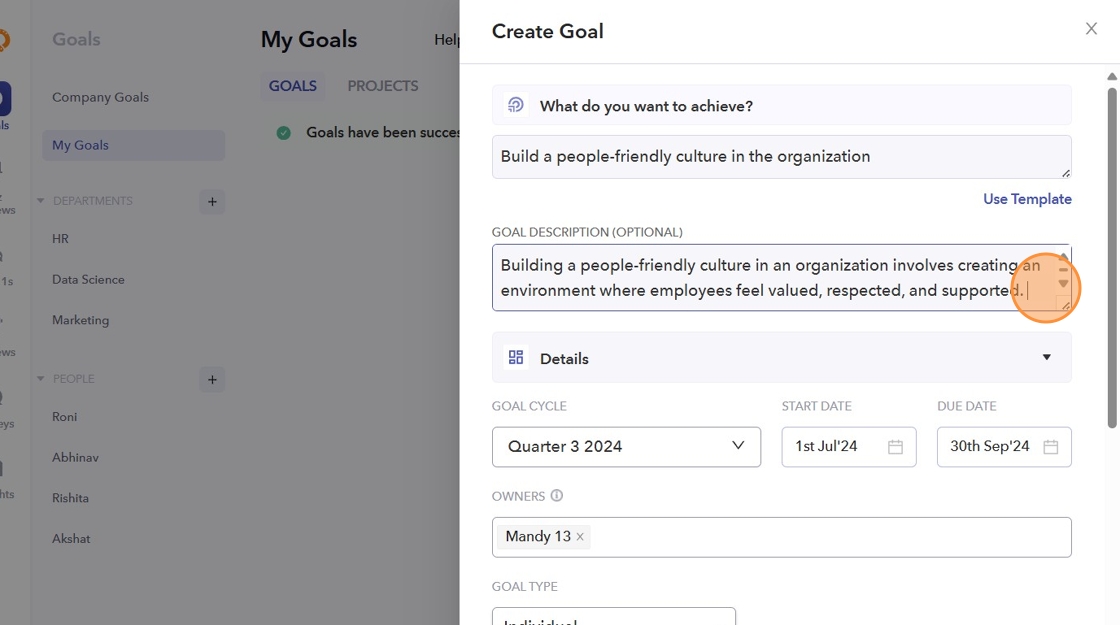This screenshot has height=625, width=1120.
Task: Close the Create Goal panel
Action: pyautogui.click(x=1091, y=29)
